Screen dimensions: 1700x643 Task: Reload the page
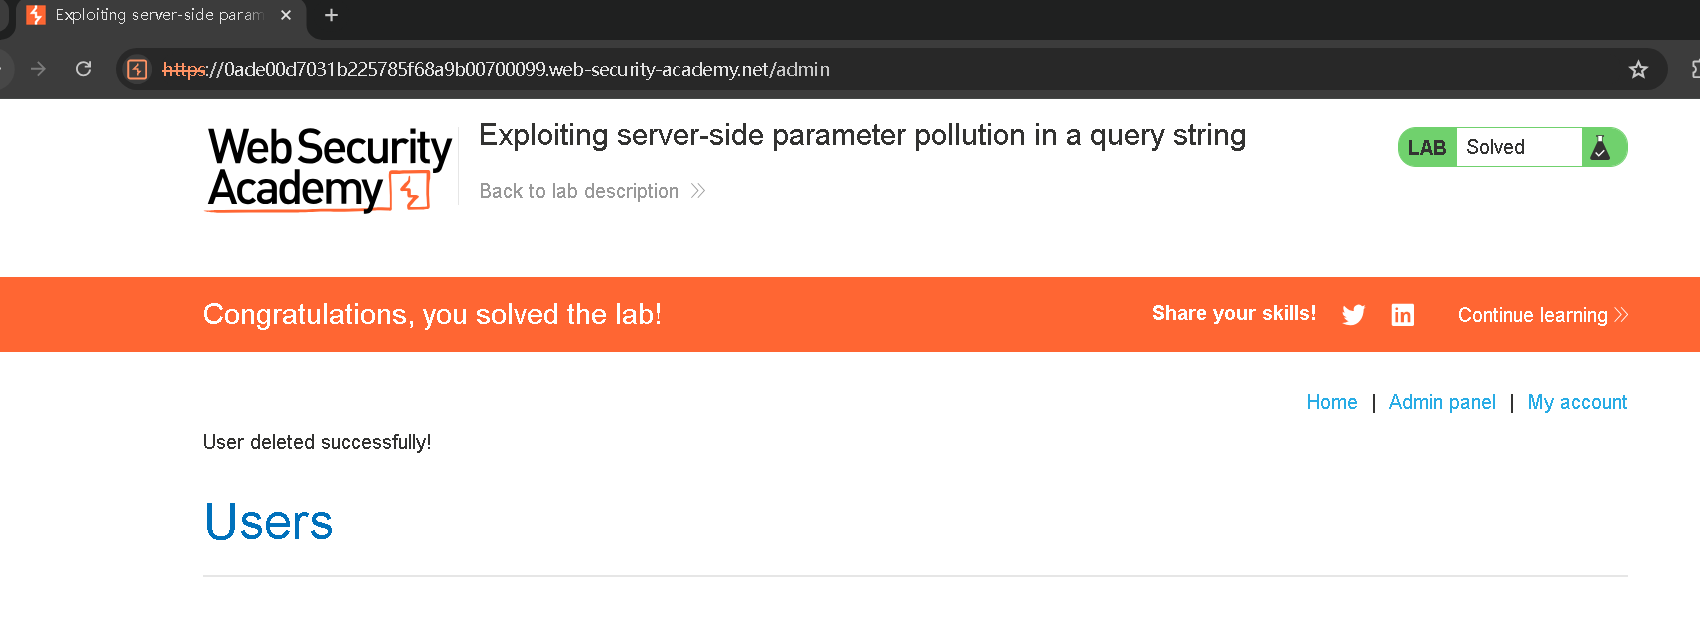point(84,69)
